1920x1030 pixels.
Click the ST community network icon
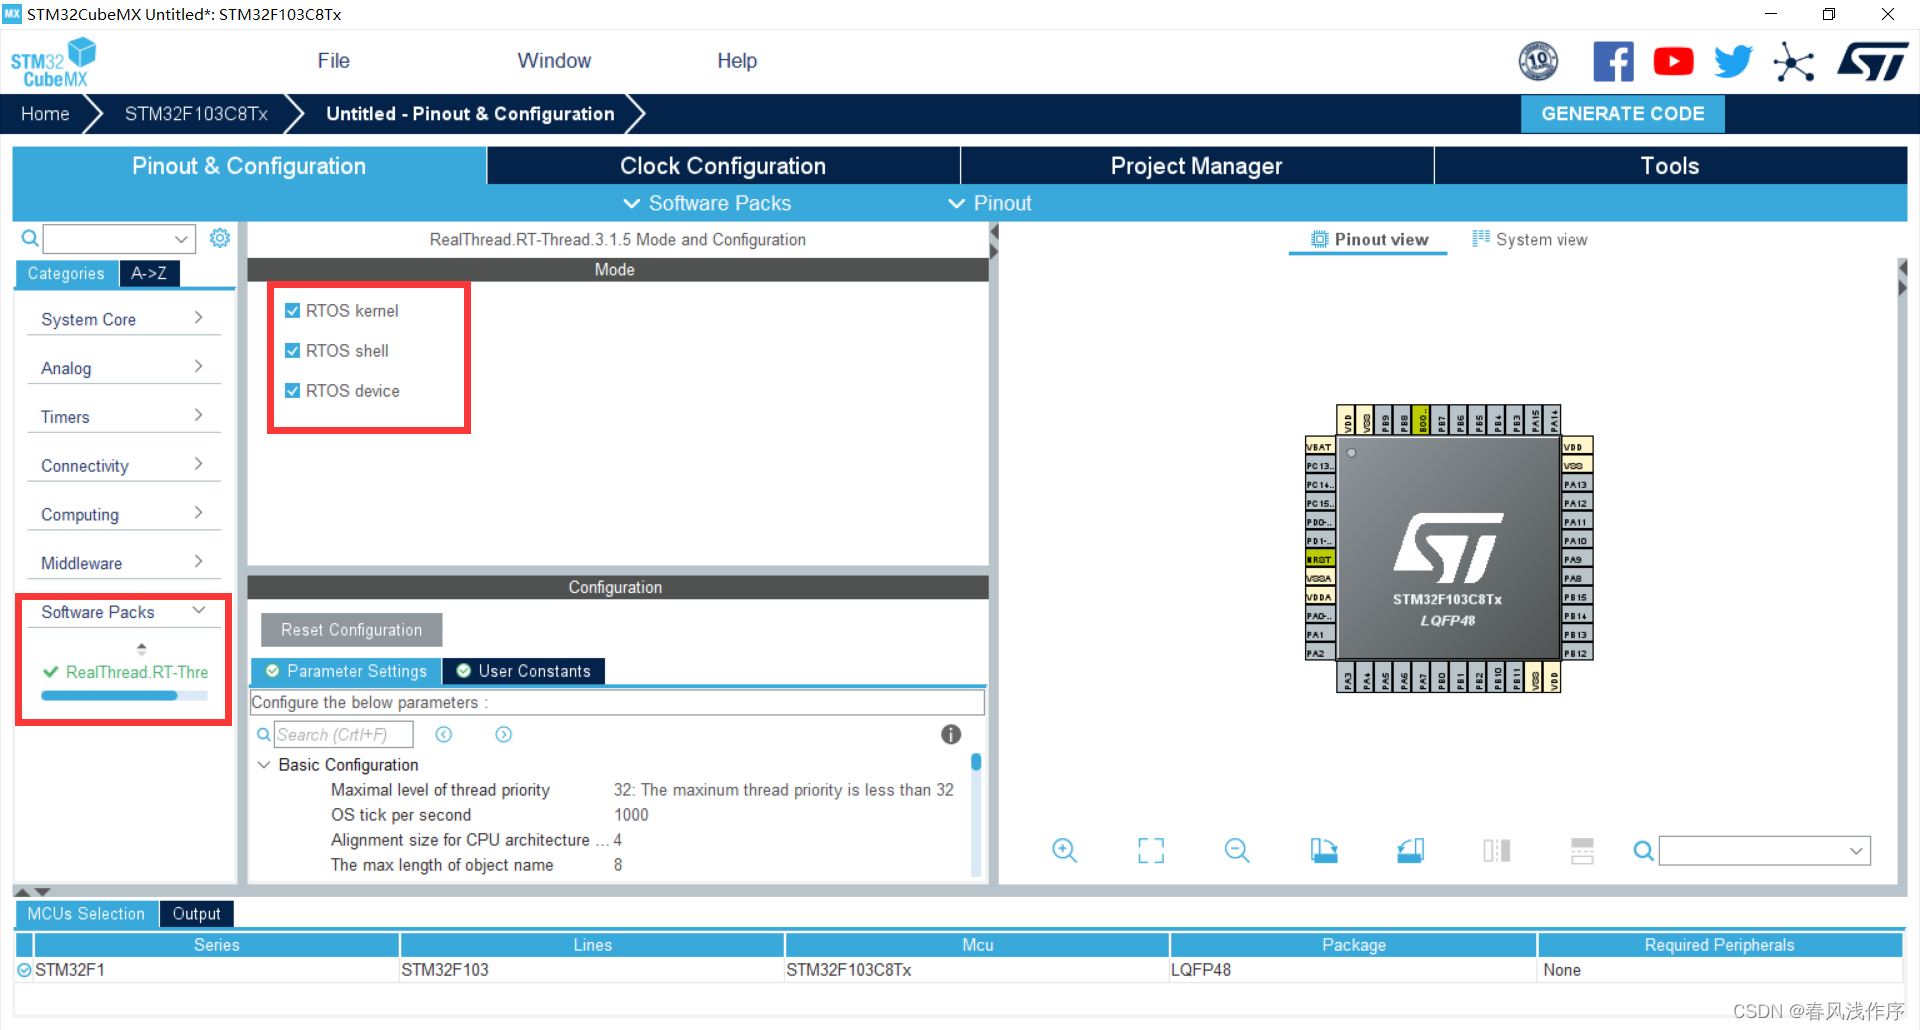[x=1793, y=62]
